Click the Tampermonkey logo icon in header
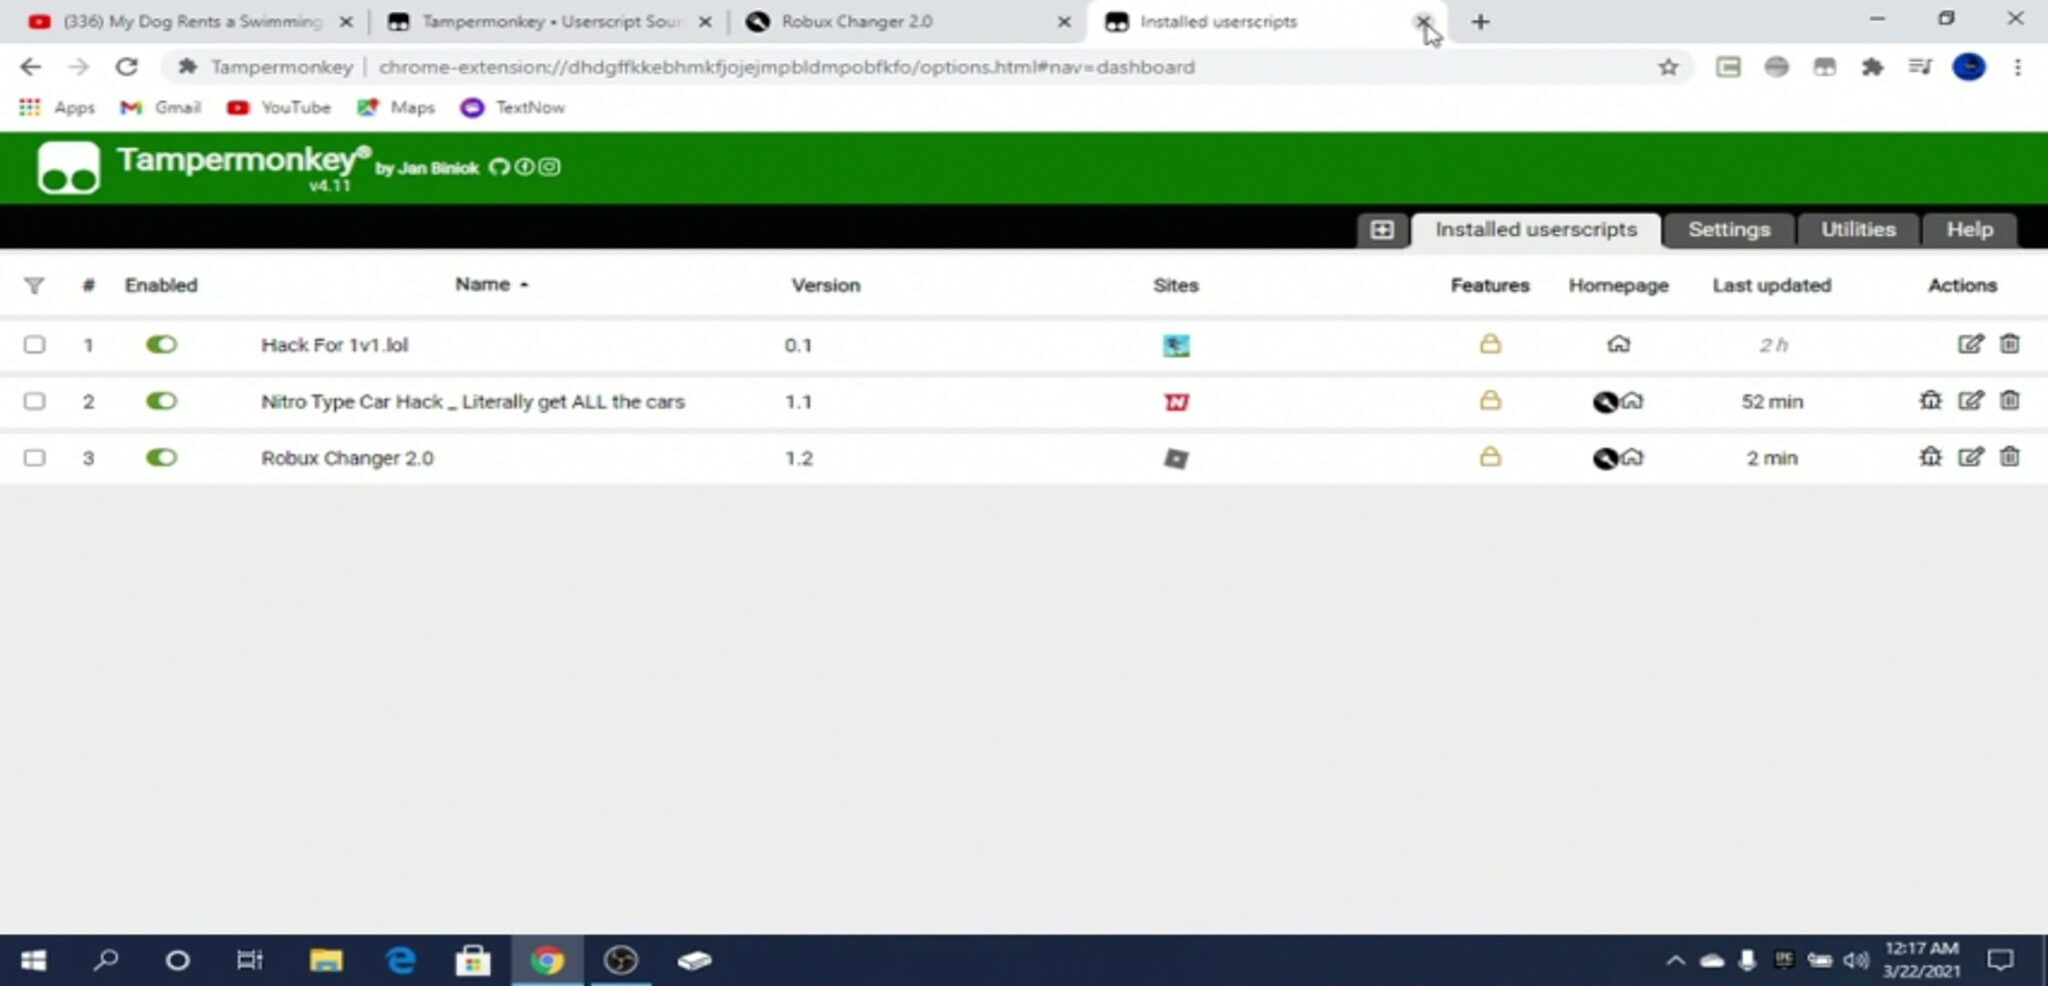This screenshot has width=2048, height=986. [x=69, y=167]
